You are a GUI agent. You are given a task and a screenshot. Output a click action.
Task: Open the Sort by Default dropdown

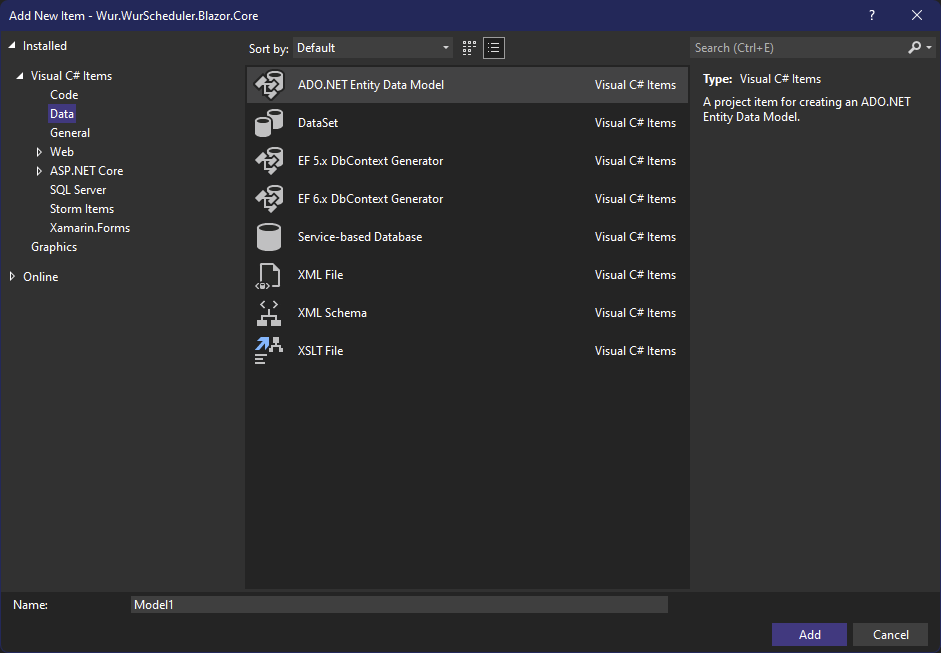point(373,48)
